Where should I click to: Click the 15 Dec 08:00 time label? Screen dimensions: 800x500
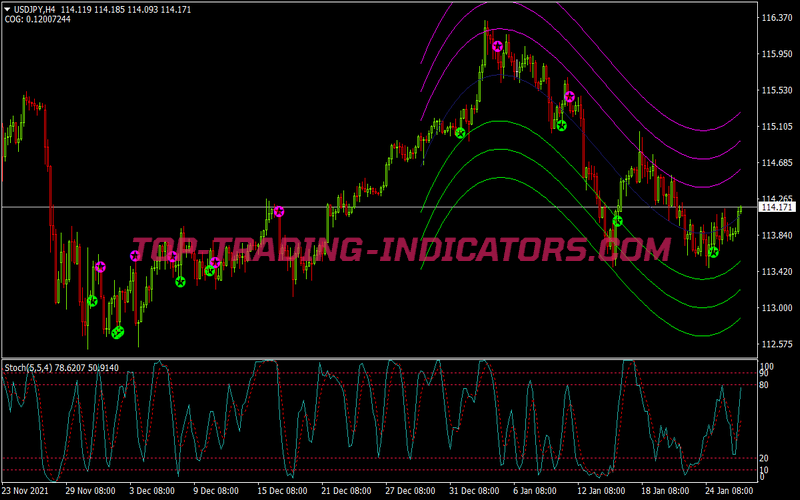point(282,491)
